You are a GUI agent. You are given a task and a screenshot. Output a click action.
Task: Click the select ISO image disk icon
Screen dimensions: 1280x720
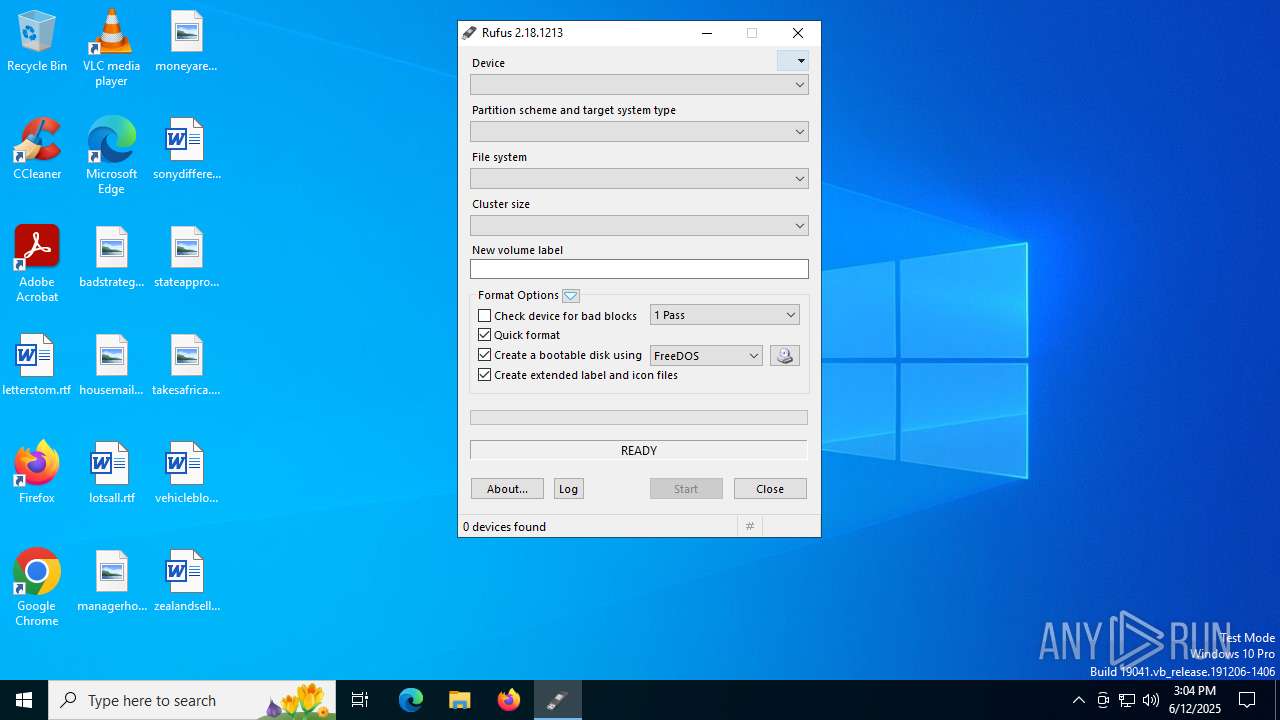pos(785,355)
